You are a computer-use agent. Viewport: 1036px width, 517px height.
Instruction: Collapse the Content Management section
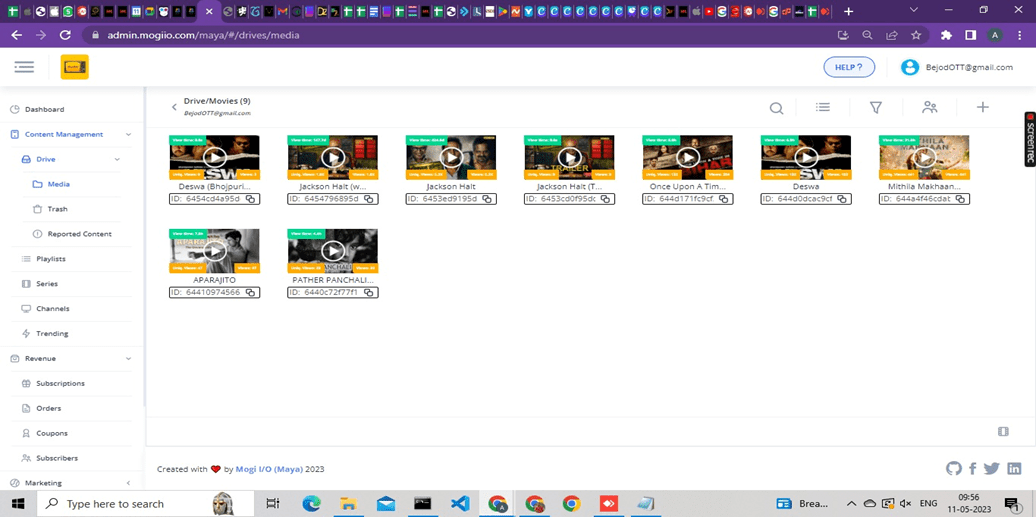click(x=128, y=134)
